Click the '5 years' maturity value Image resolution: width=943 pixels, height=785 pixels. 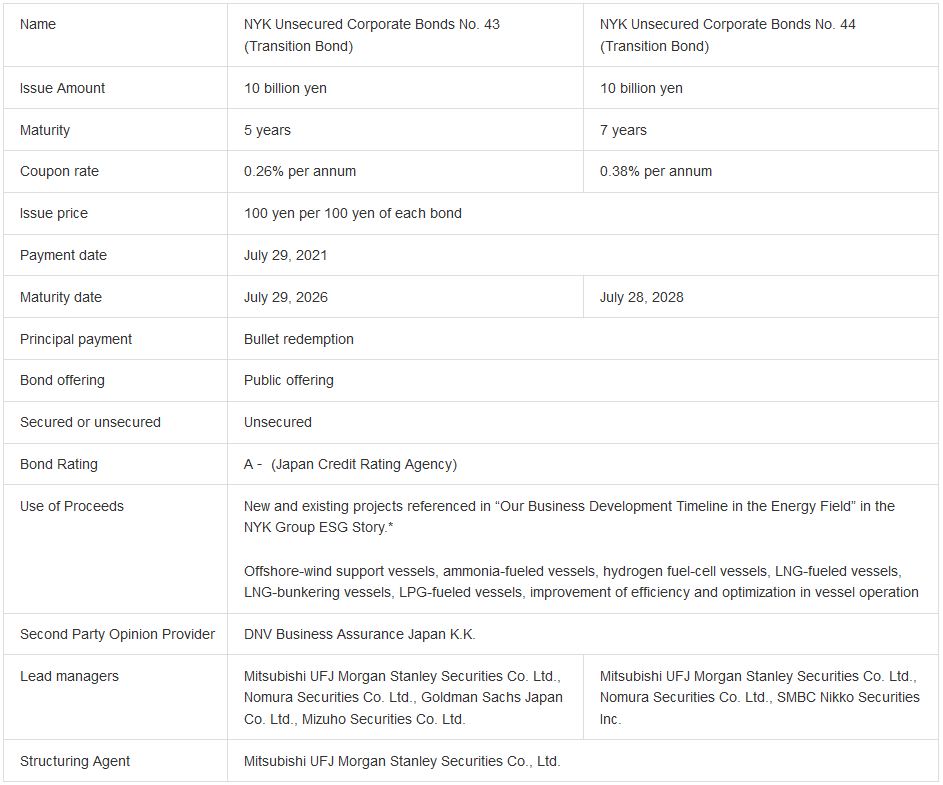[x=267, y=130]
